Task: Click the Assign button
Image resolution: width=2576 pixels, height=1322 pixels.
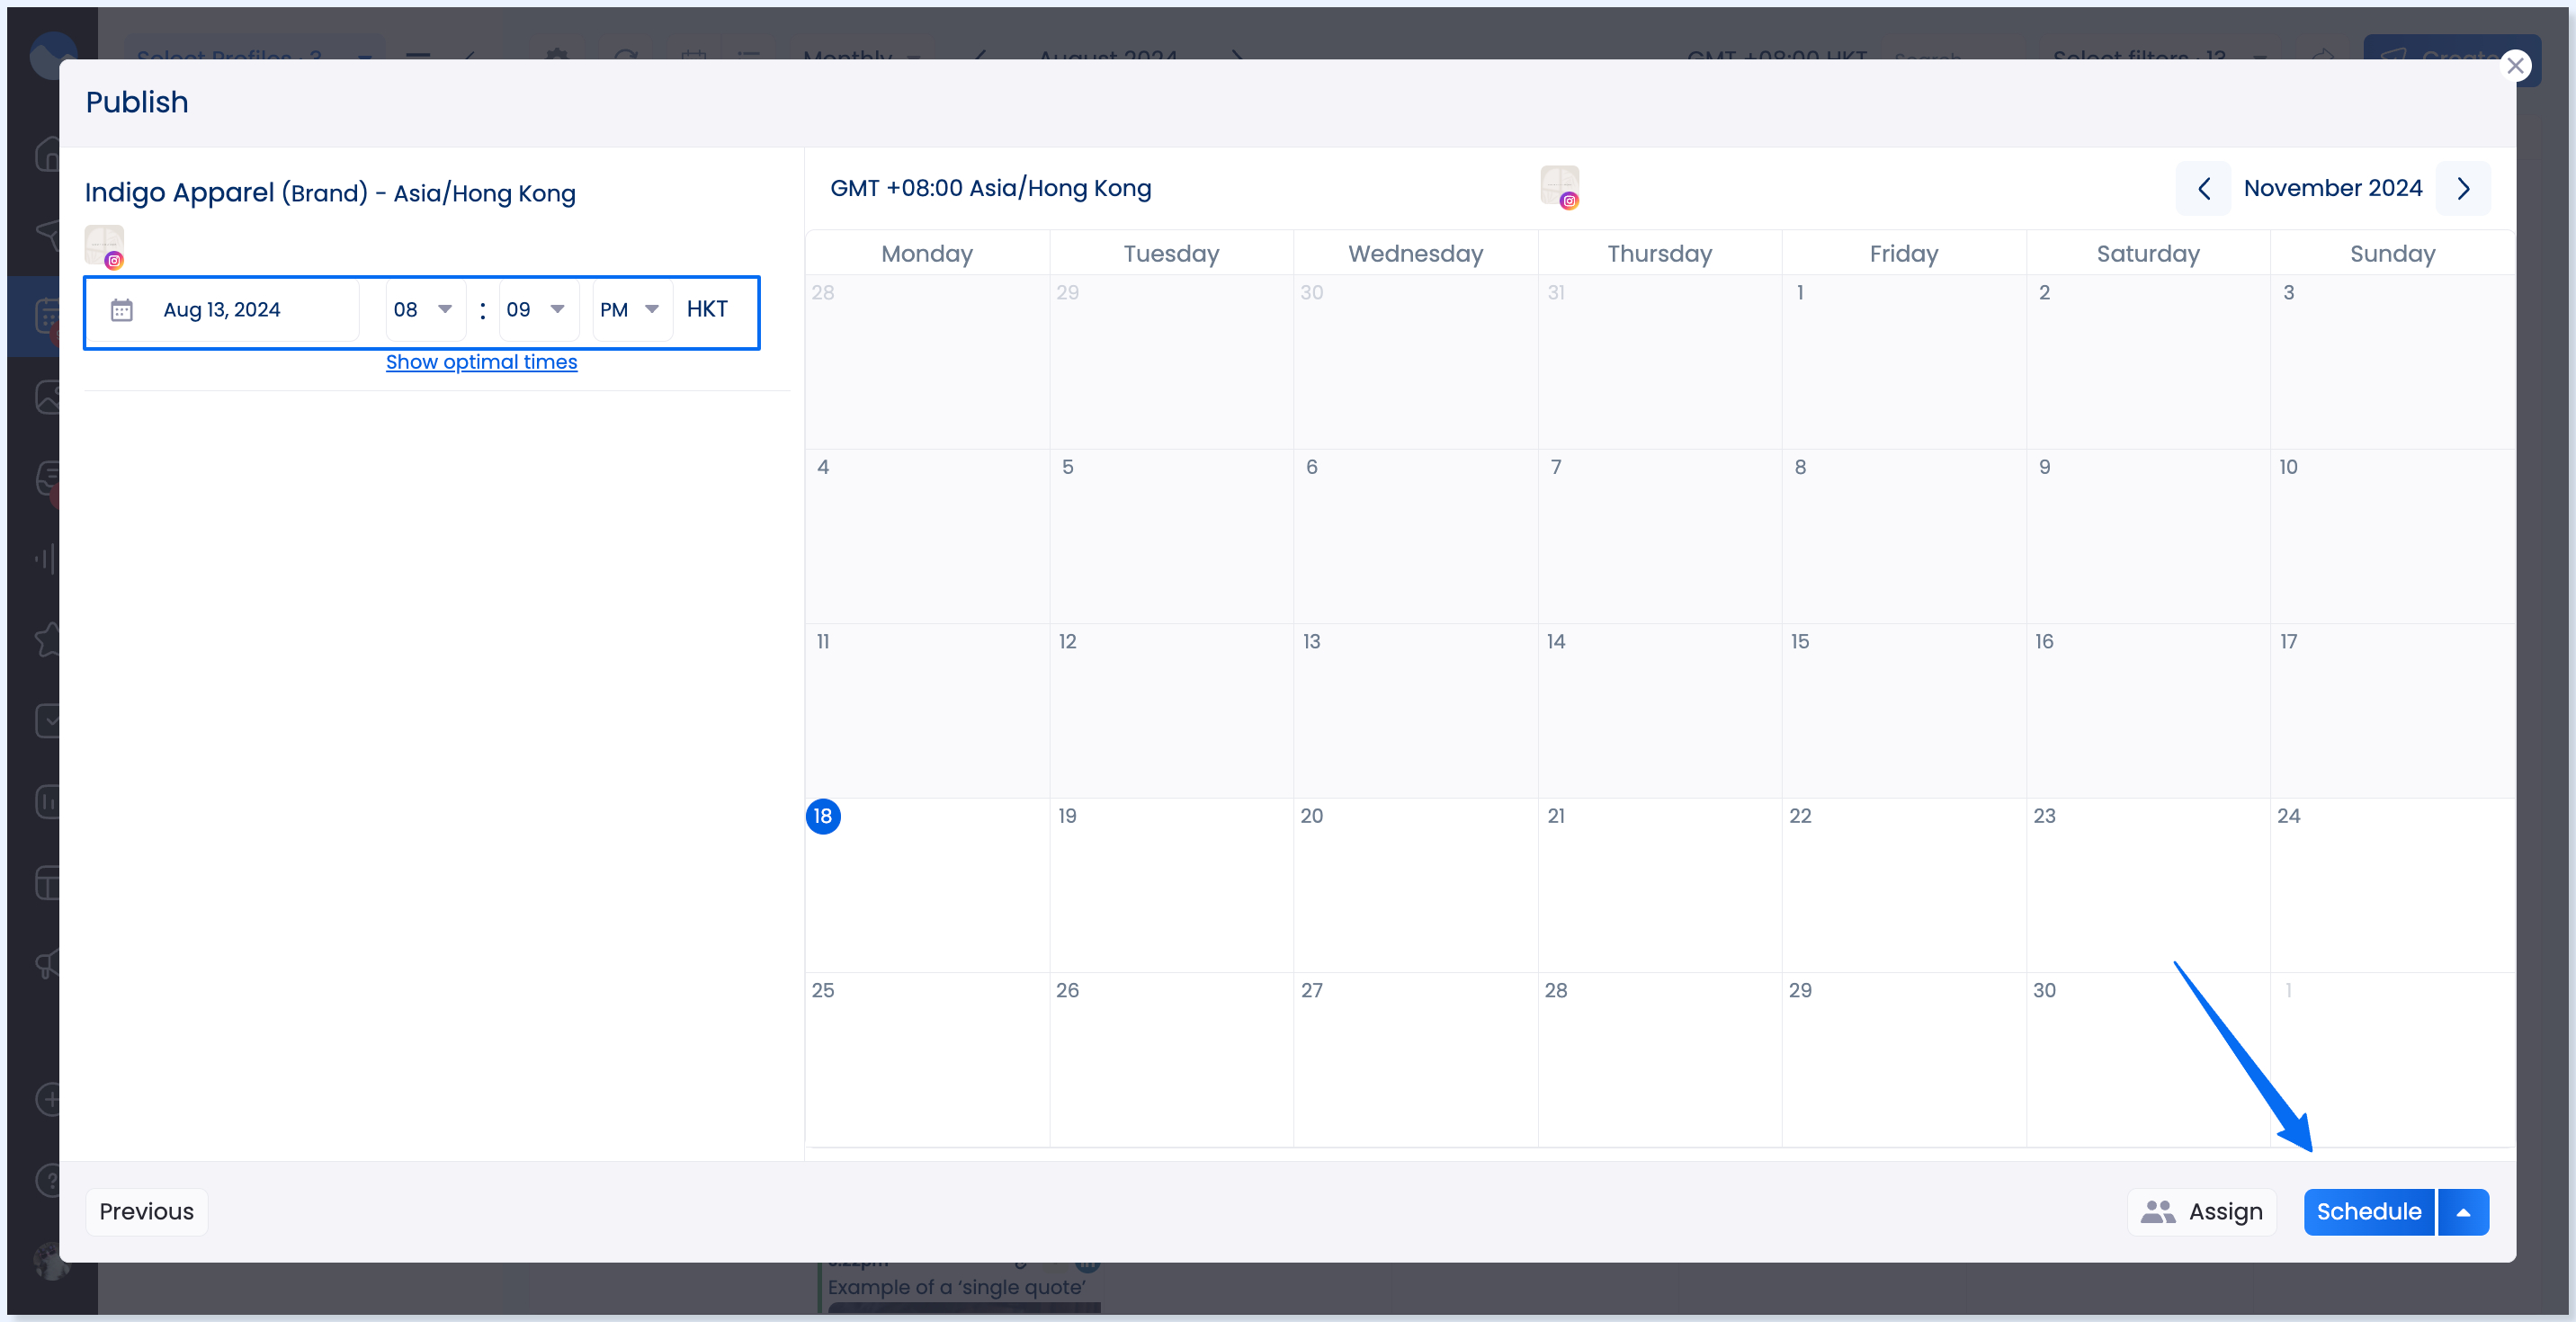Action: [2201, 1211]
